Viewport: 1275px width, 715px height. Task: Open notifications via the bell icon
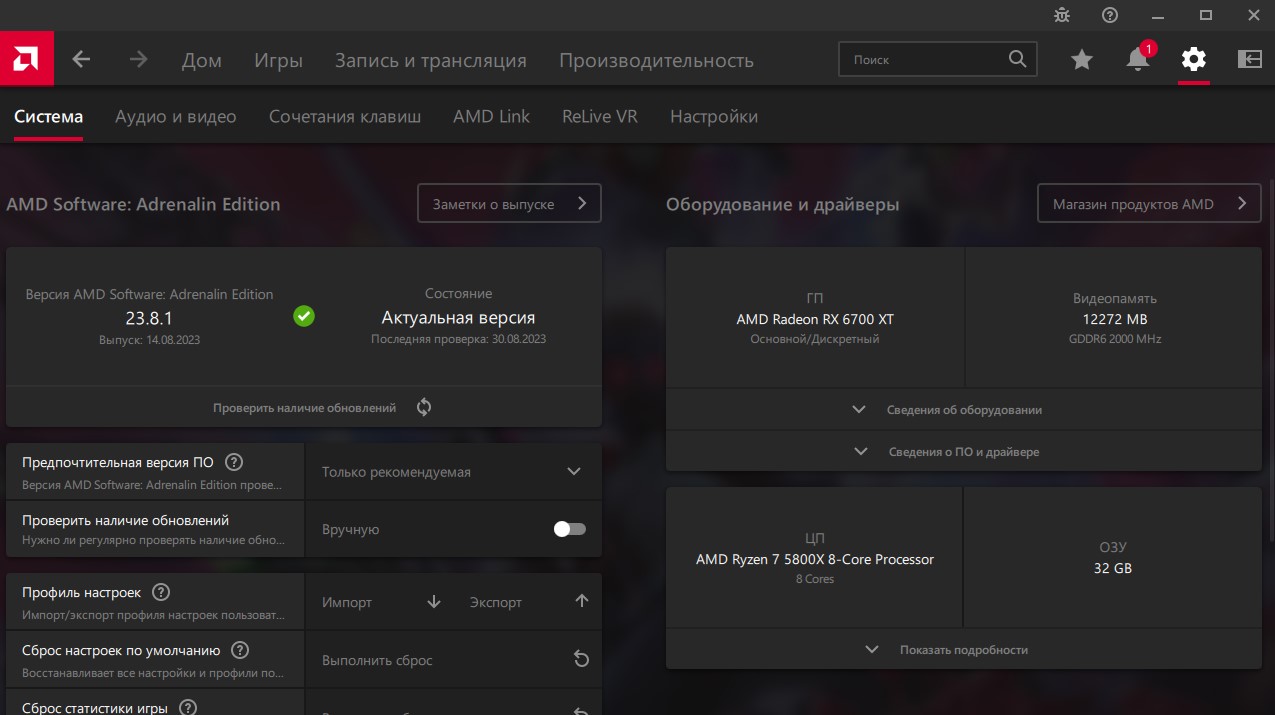point(1138,59)
